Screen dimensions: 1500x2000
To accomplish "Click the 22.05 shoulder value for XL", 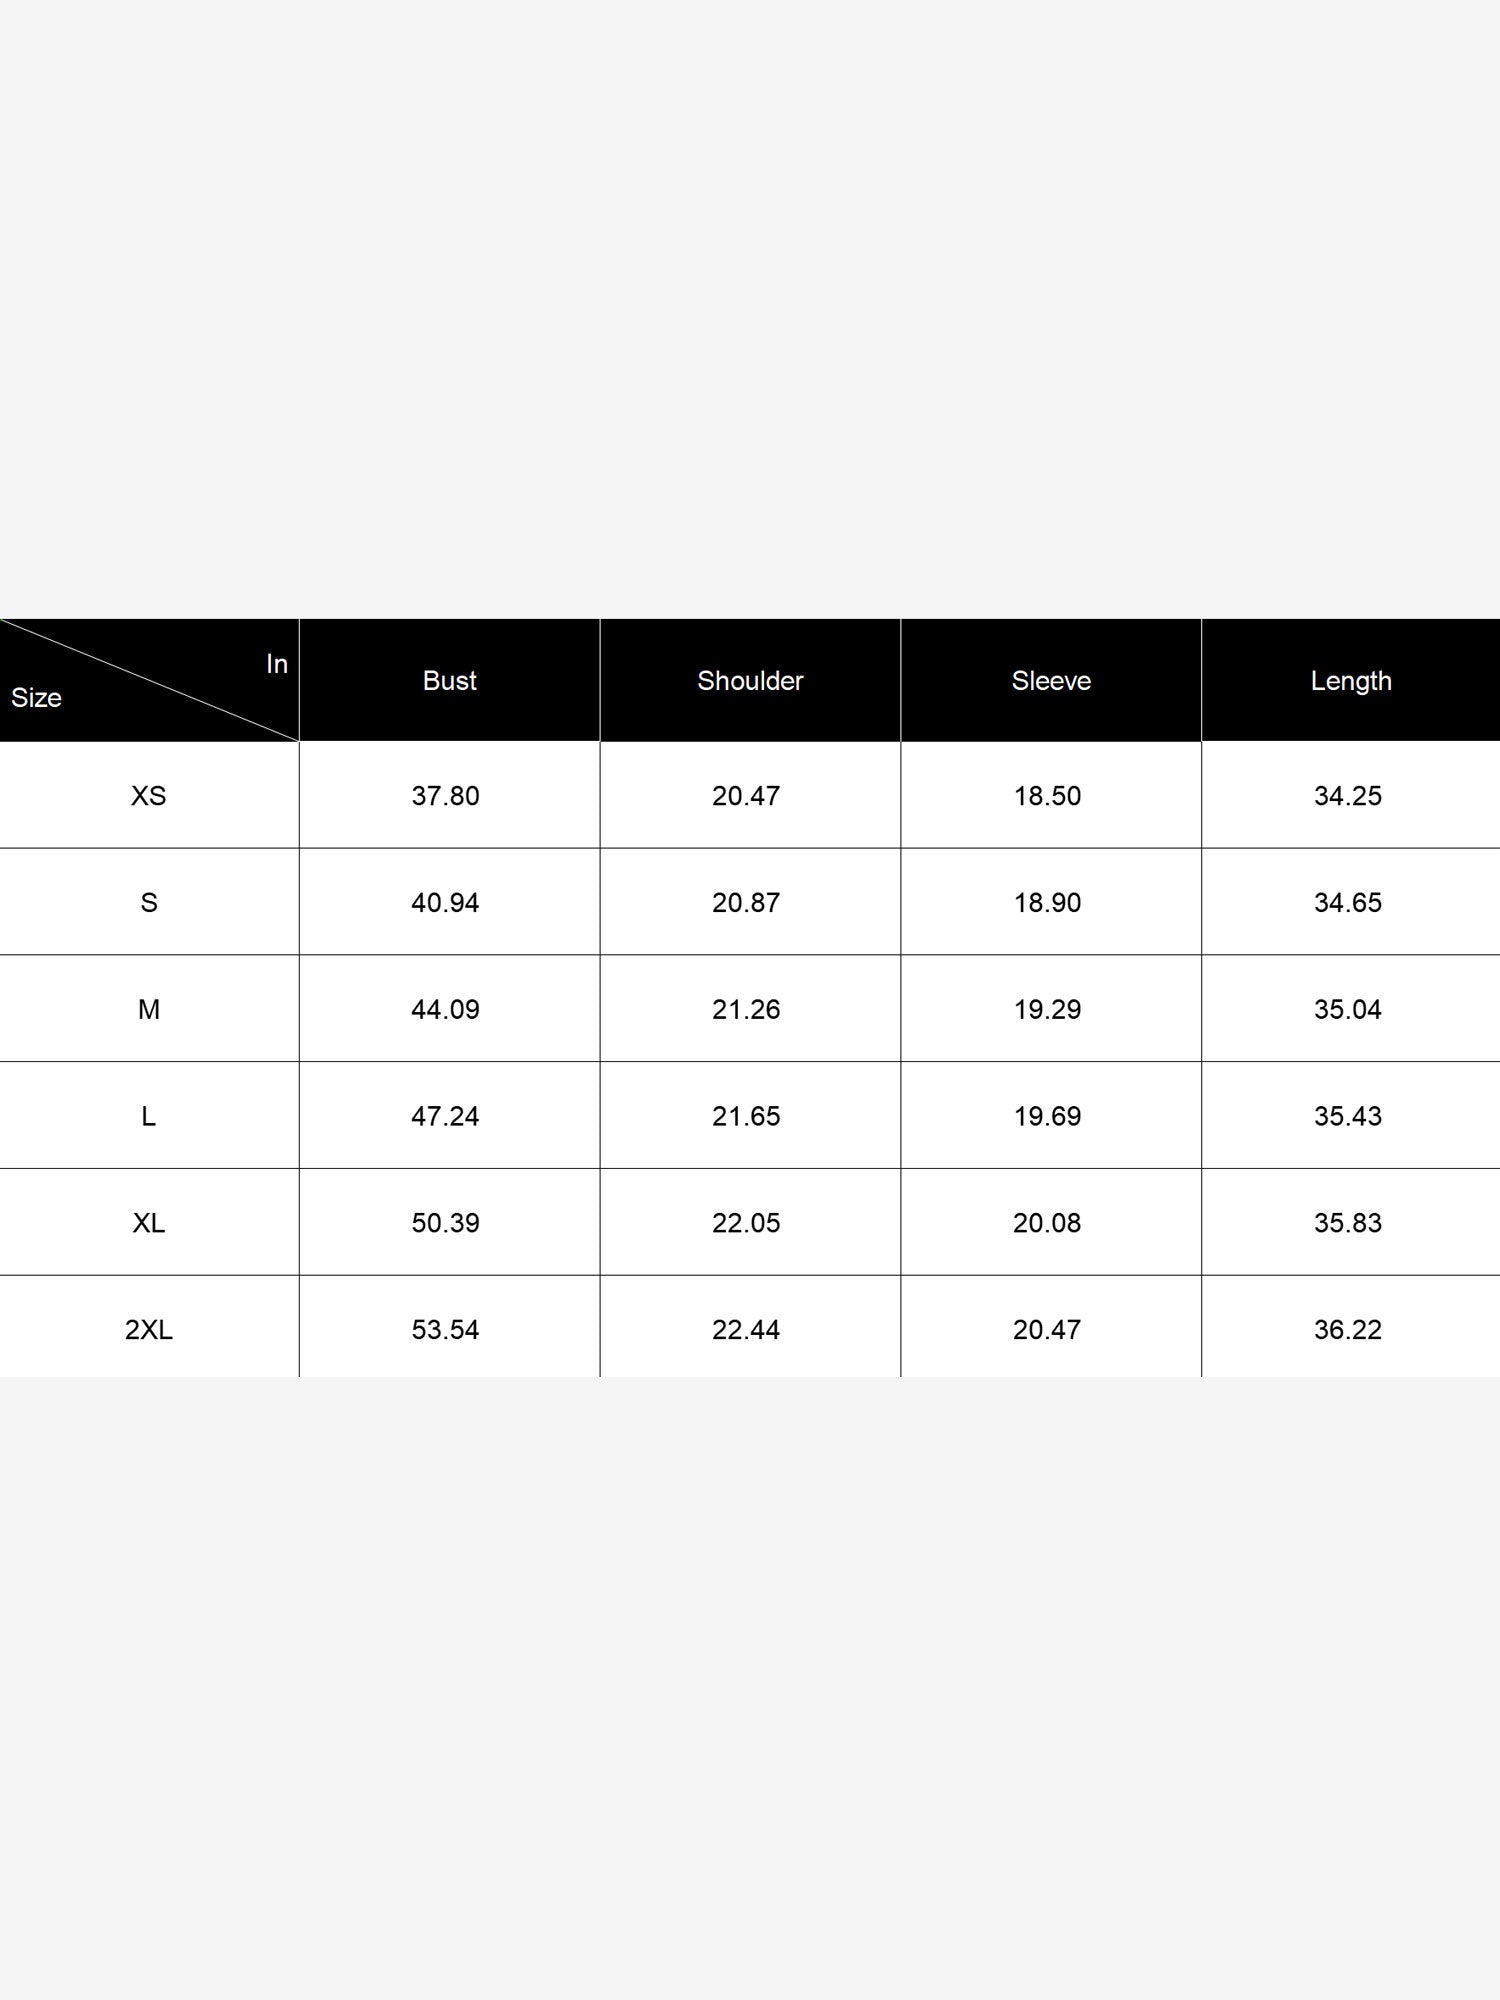I will [x=746, y=1223].
